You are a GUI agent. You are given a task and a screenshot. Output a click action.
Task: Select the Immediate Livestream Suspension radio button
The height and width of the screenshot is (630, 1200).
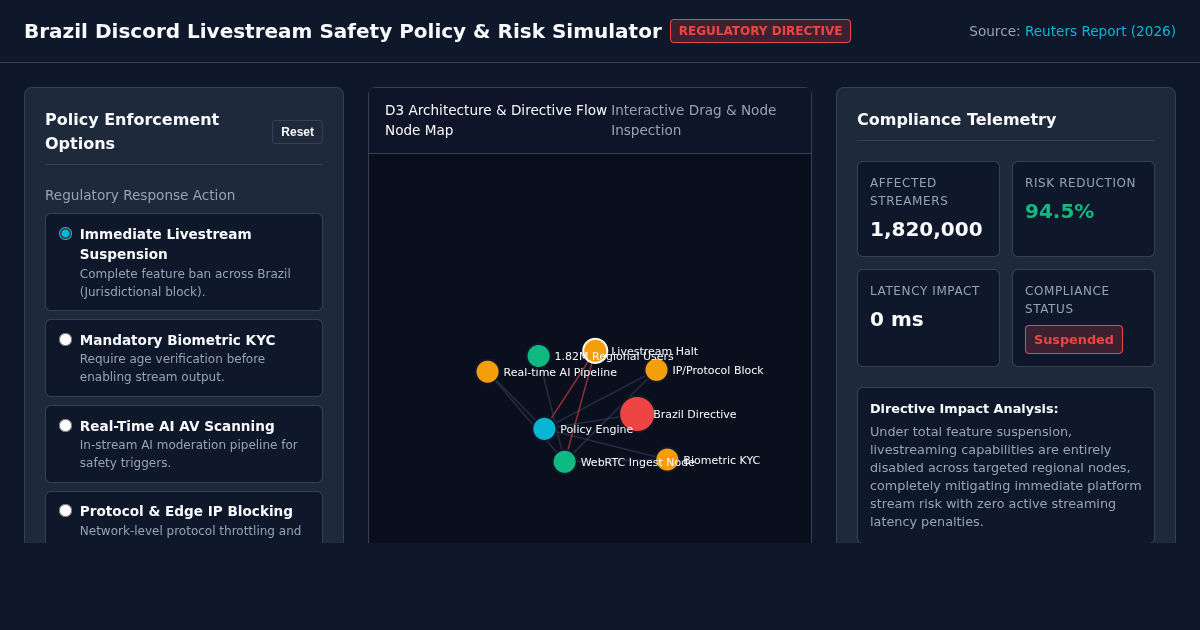click(65, 233)
